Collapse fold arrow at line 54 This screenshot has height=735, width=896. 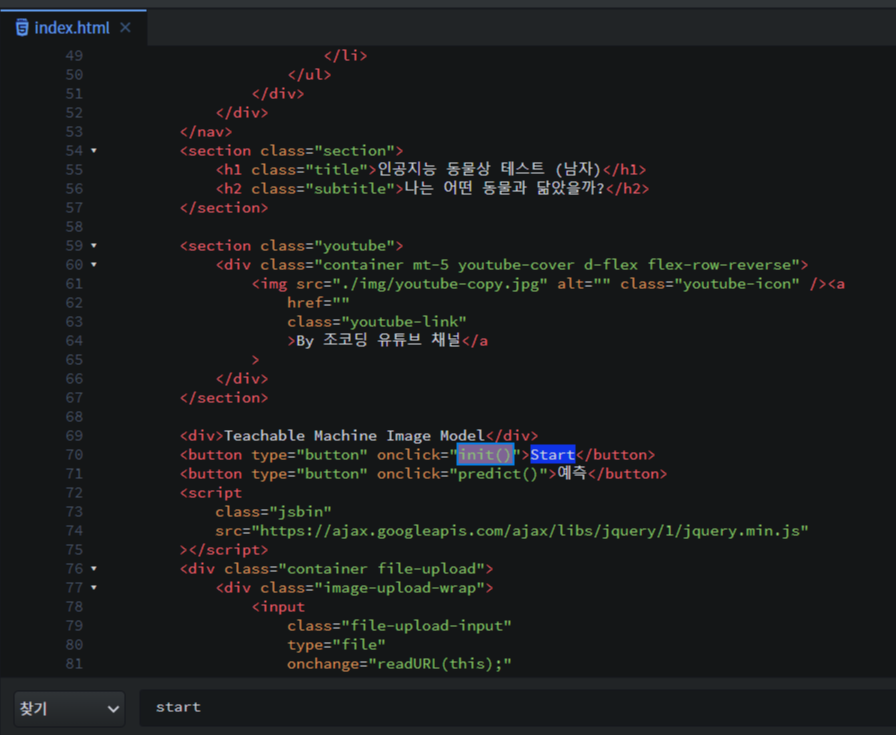94,151
